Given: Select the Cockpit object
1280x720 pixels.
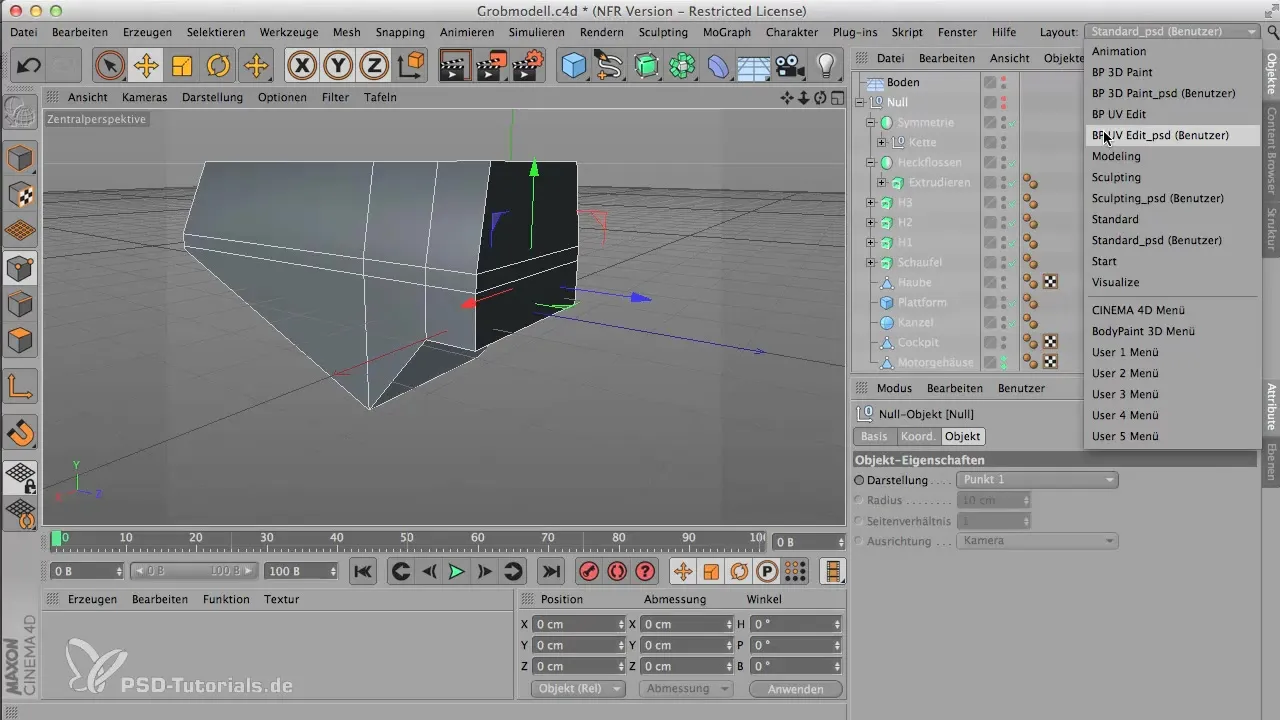Looking at the screenshot, I should [918, 342].
